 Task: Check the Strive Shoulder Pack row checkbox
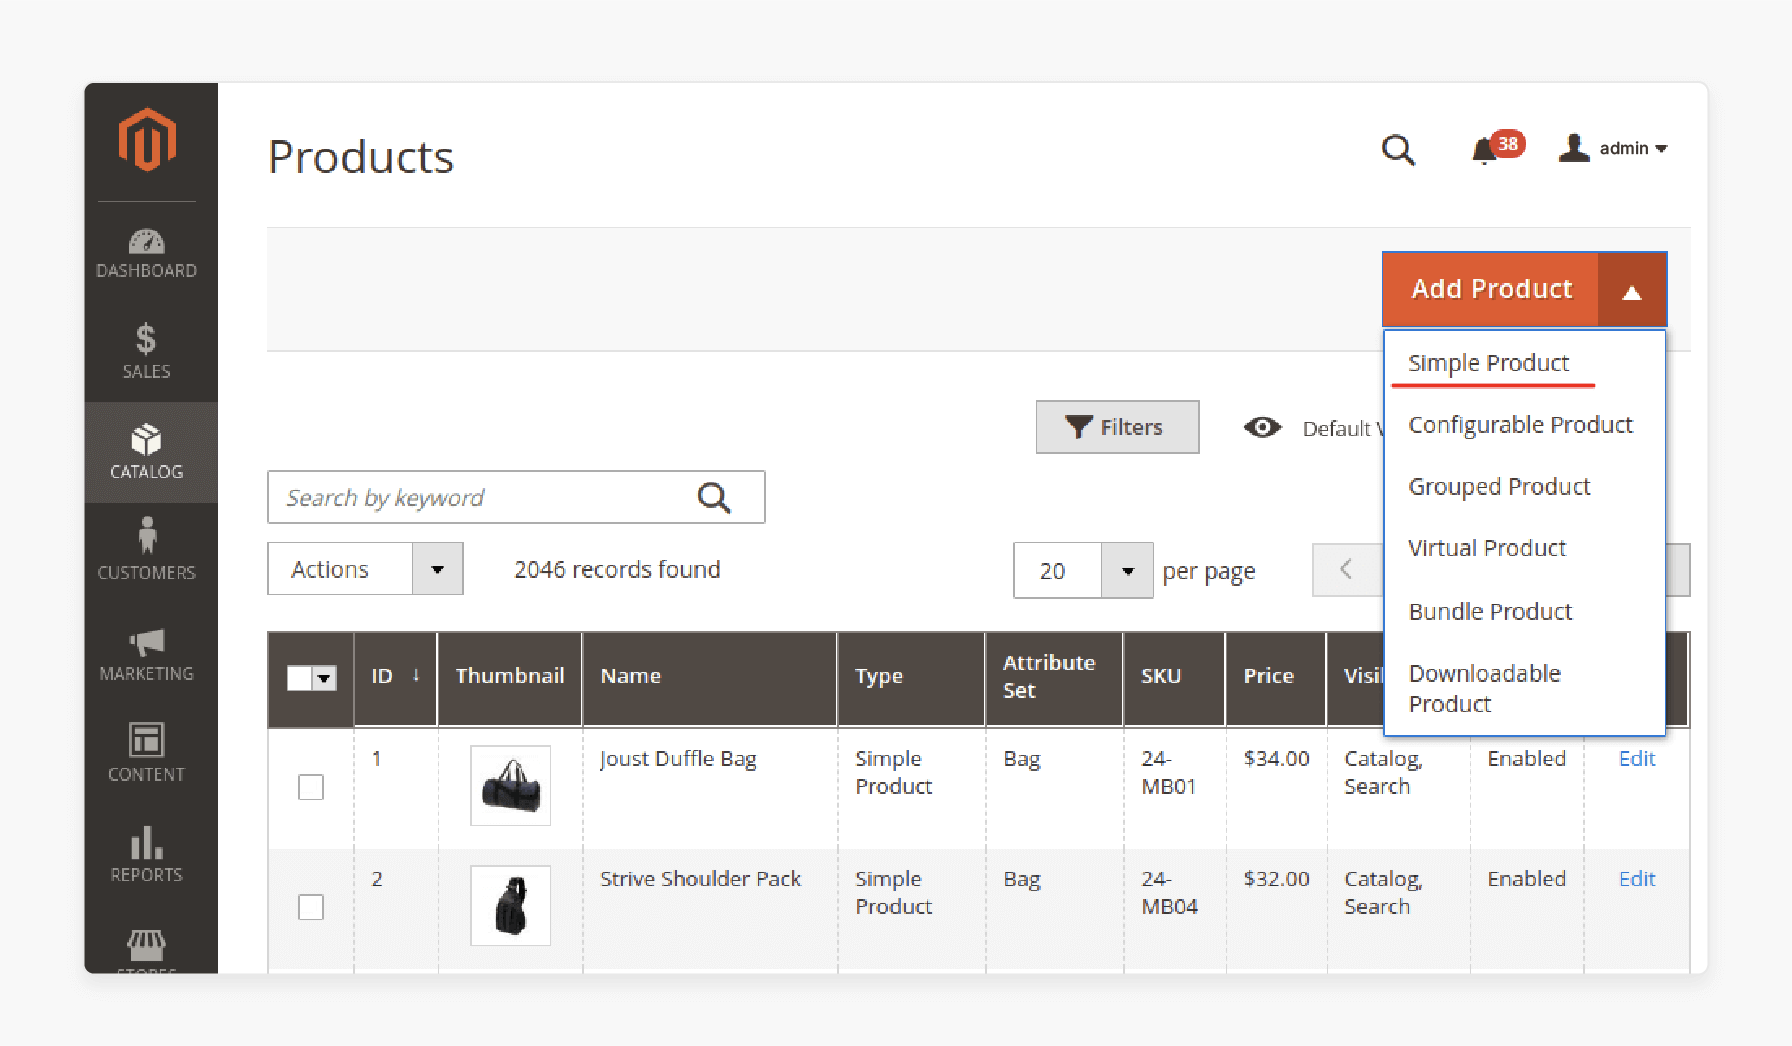tap(311, 907)
